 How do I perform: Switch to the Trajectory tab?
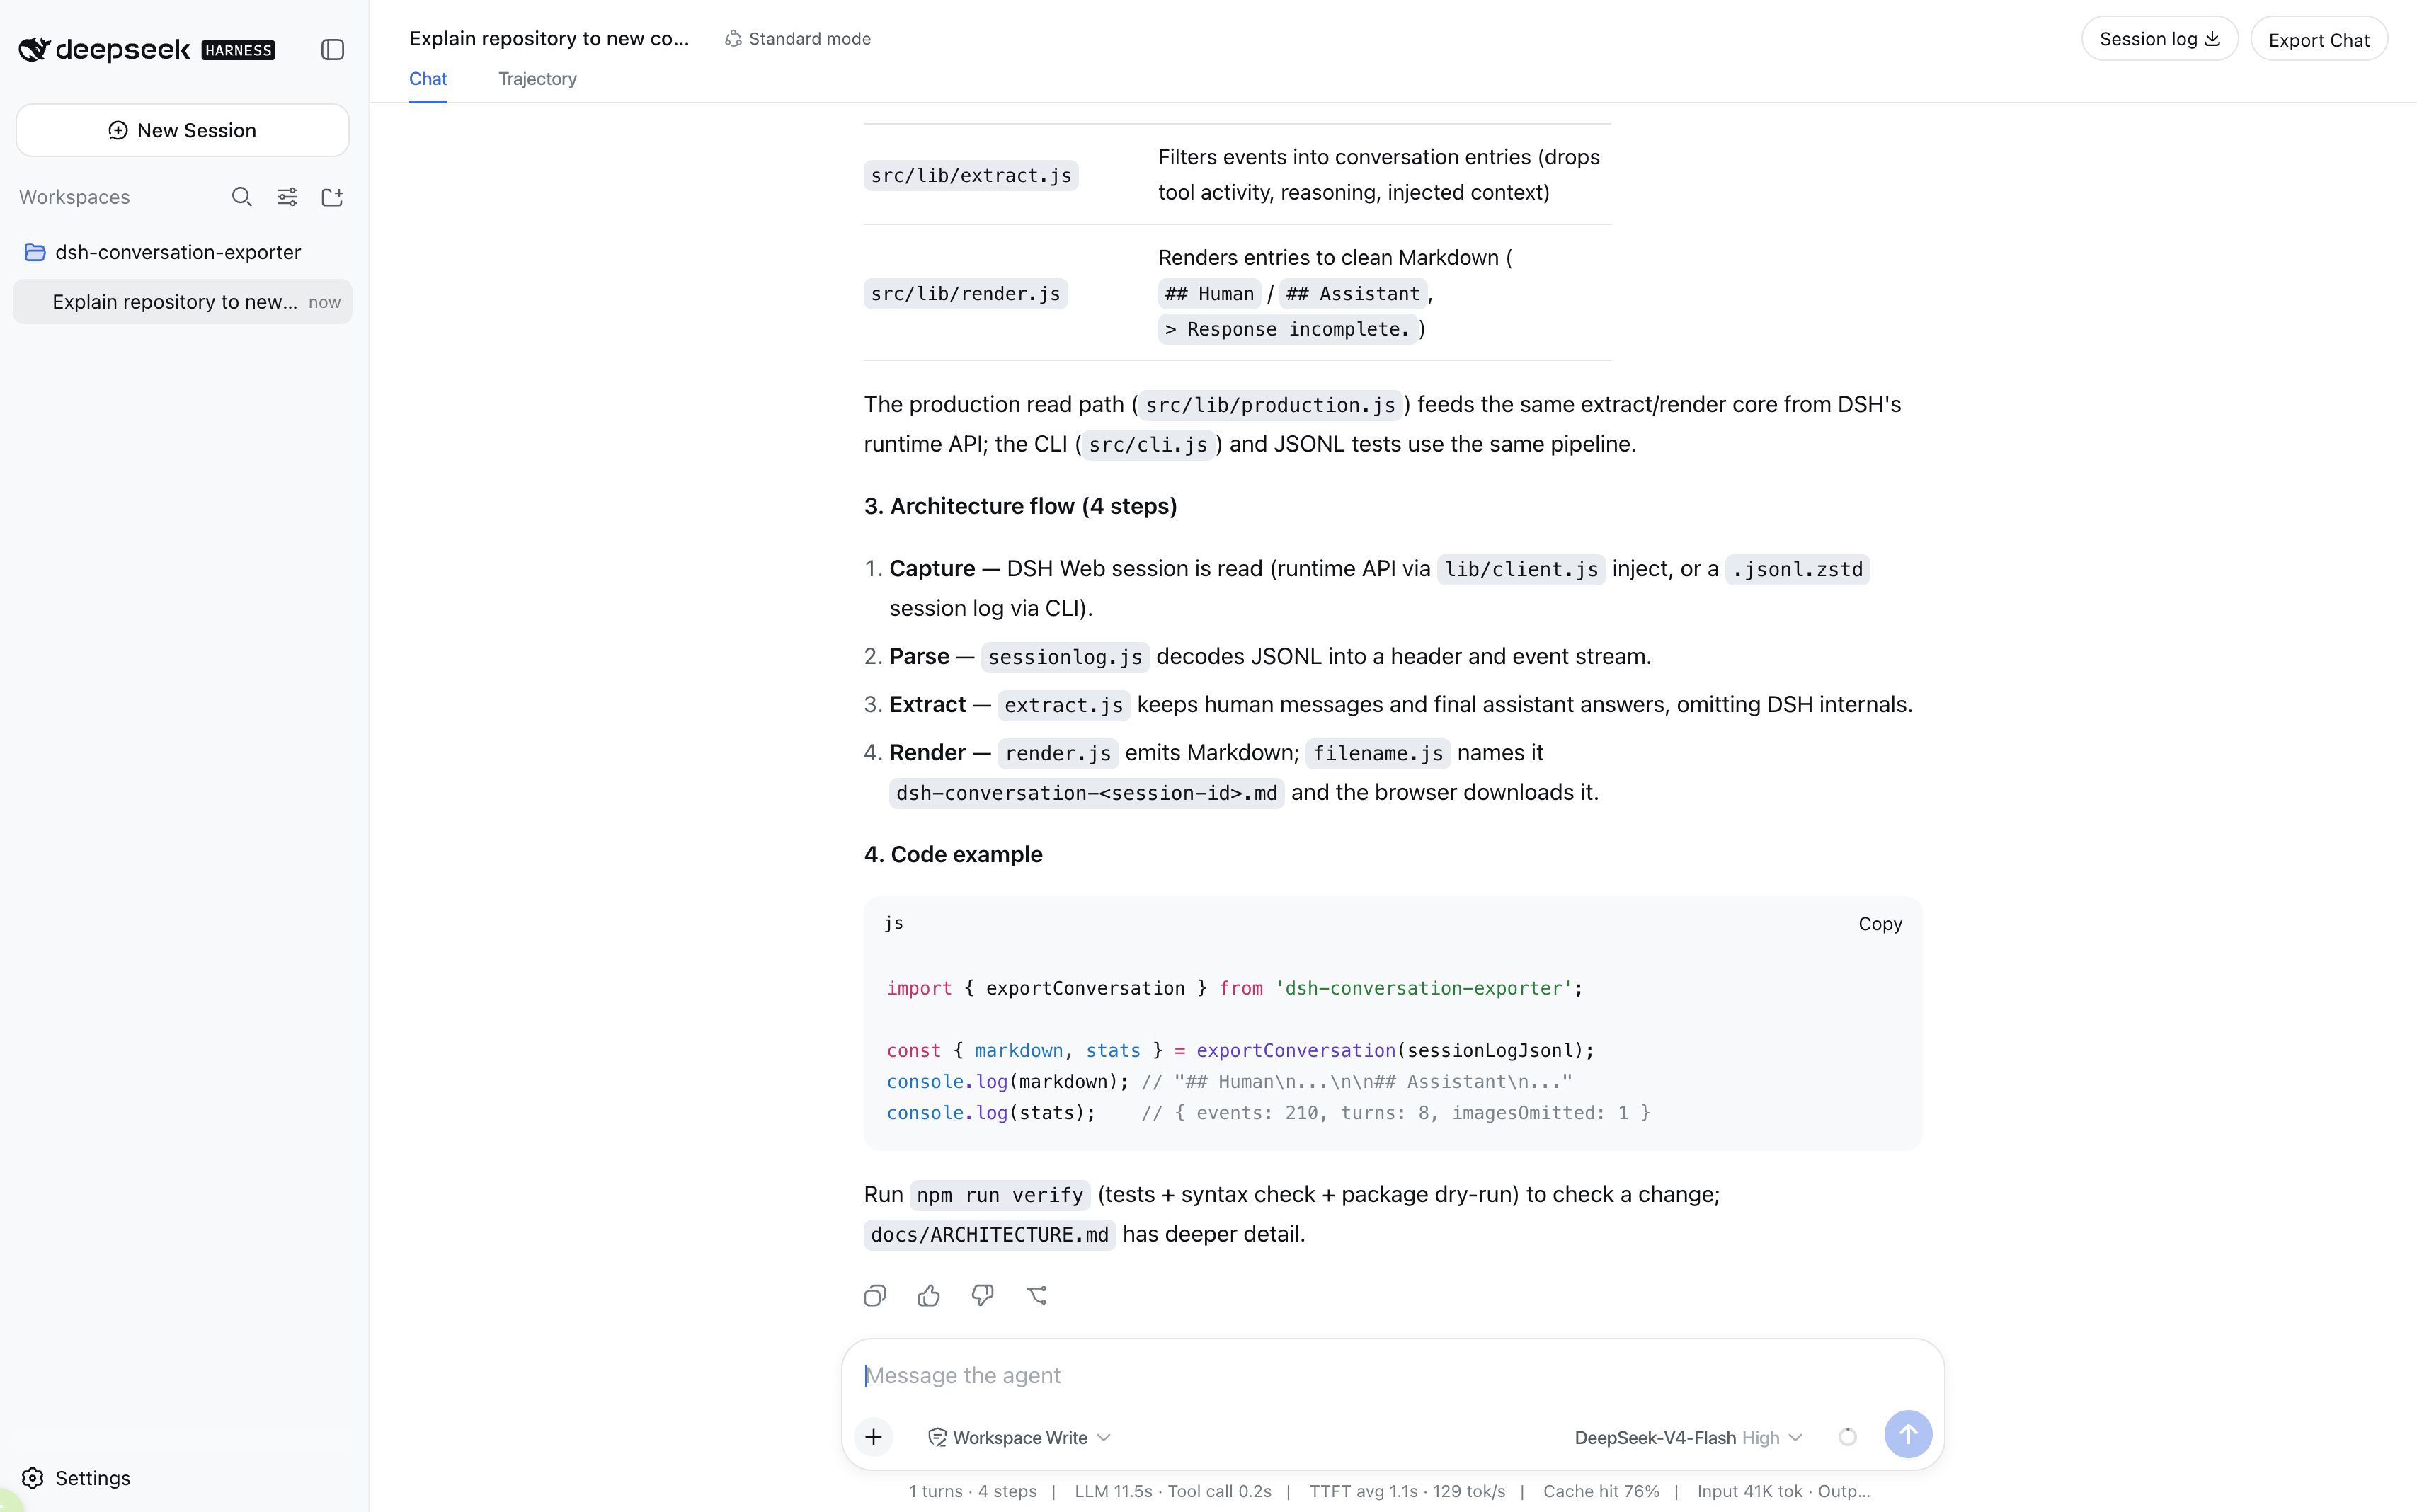tap(537, 79)
